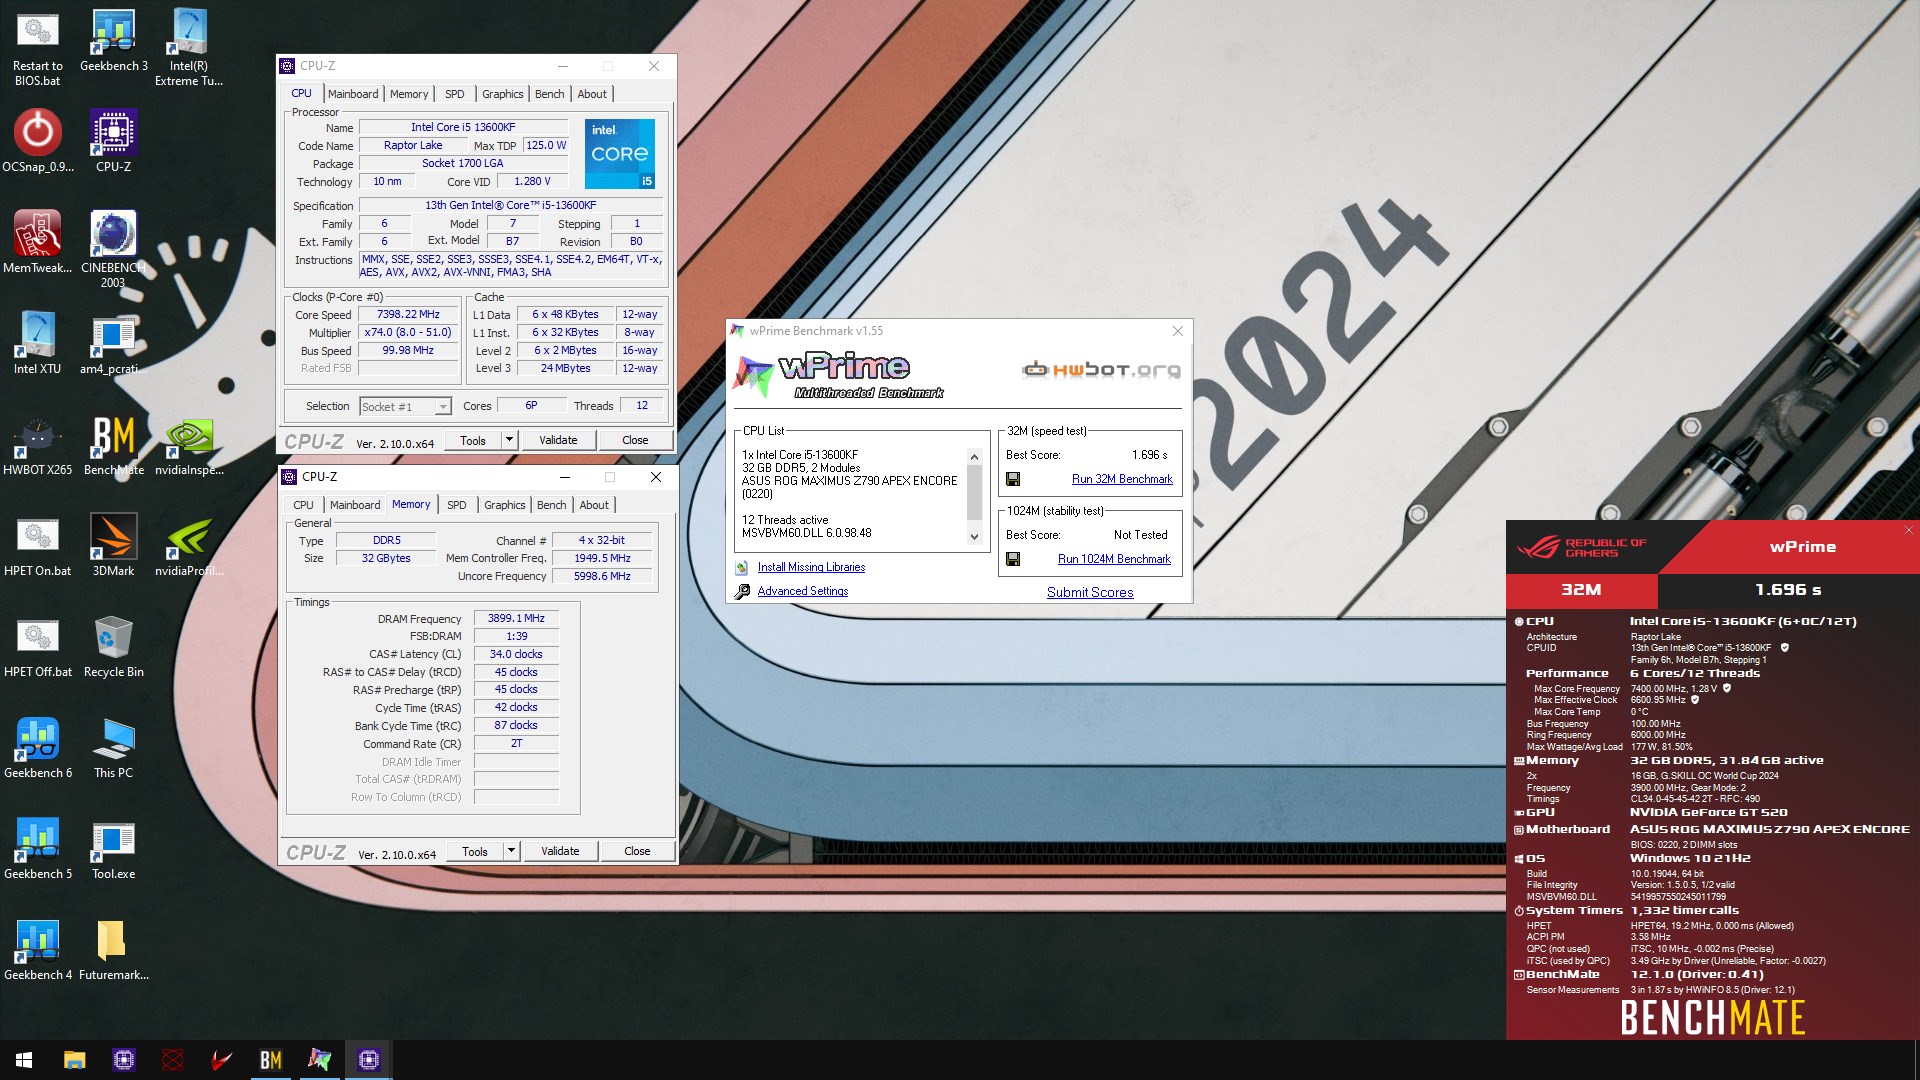Open Tool.exe on the desktop
The height and width of the screenshot is (1080, 1920).
(x=114, y=848)
